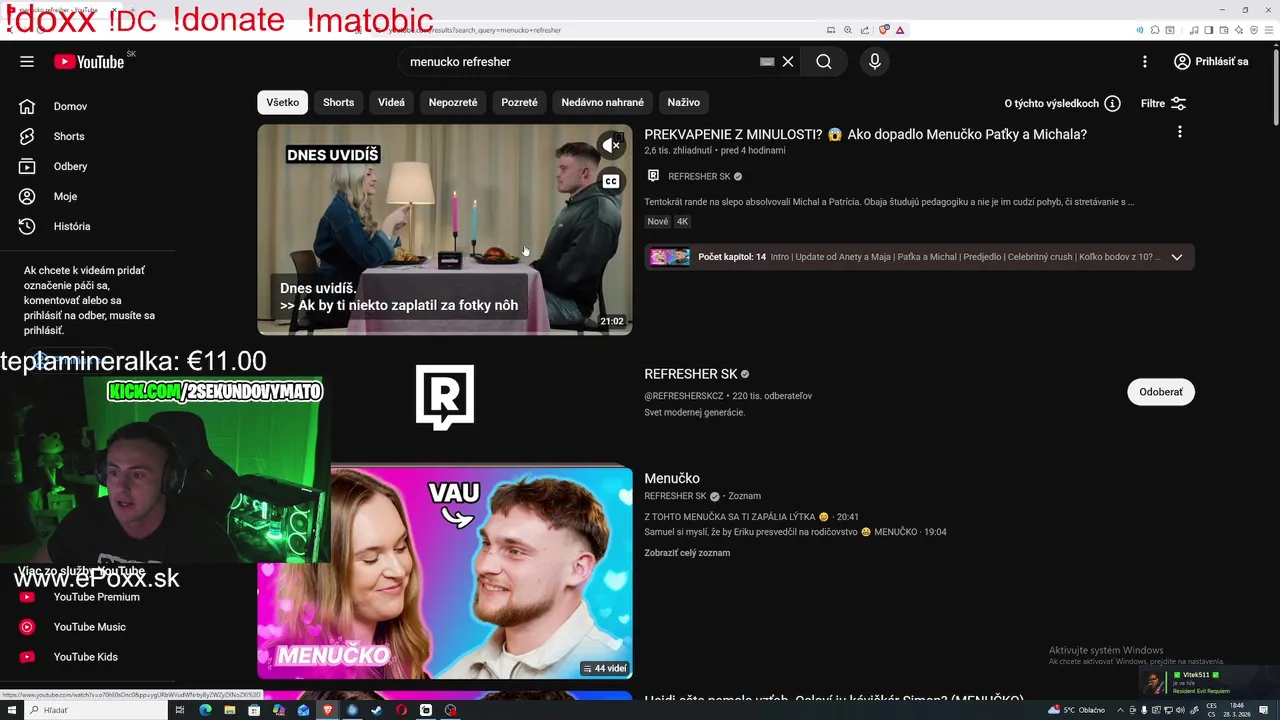Open Microsoft Edge from taskbar

205,710
